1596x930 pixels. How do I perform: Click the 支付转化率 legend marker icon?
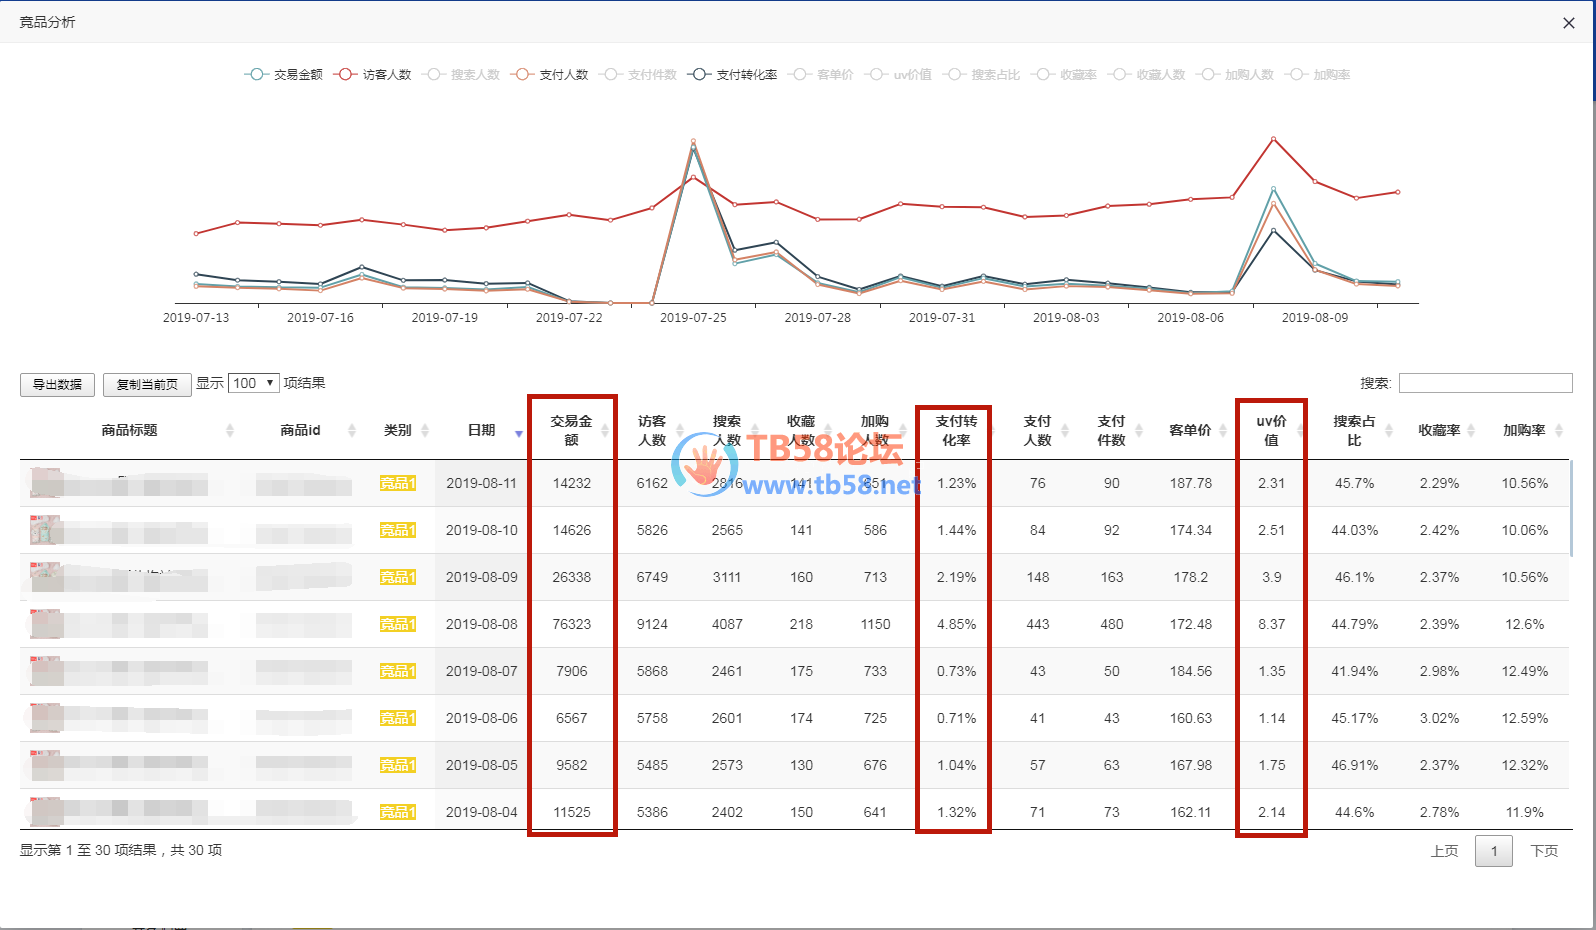point(700,75)
